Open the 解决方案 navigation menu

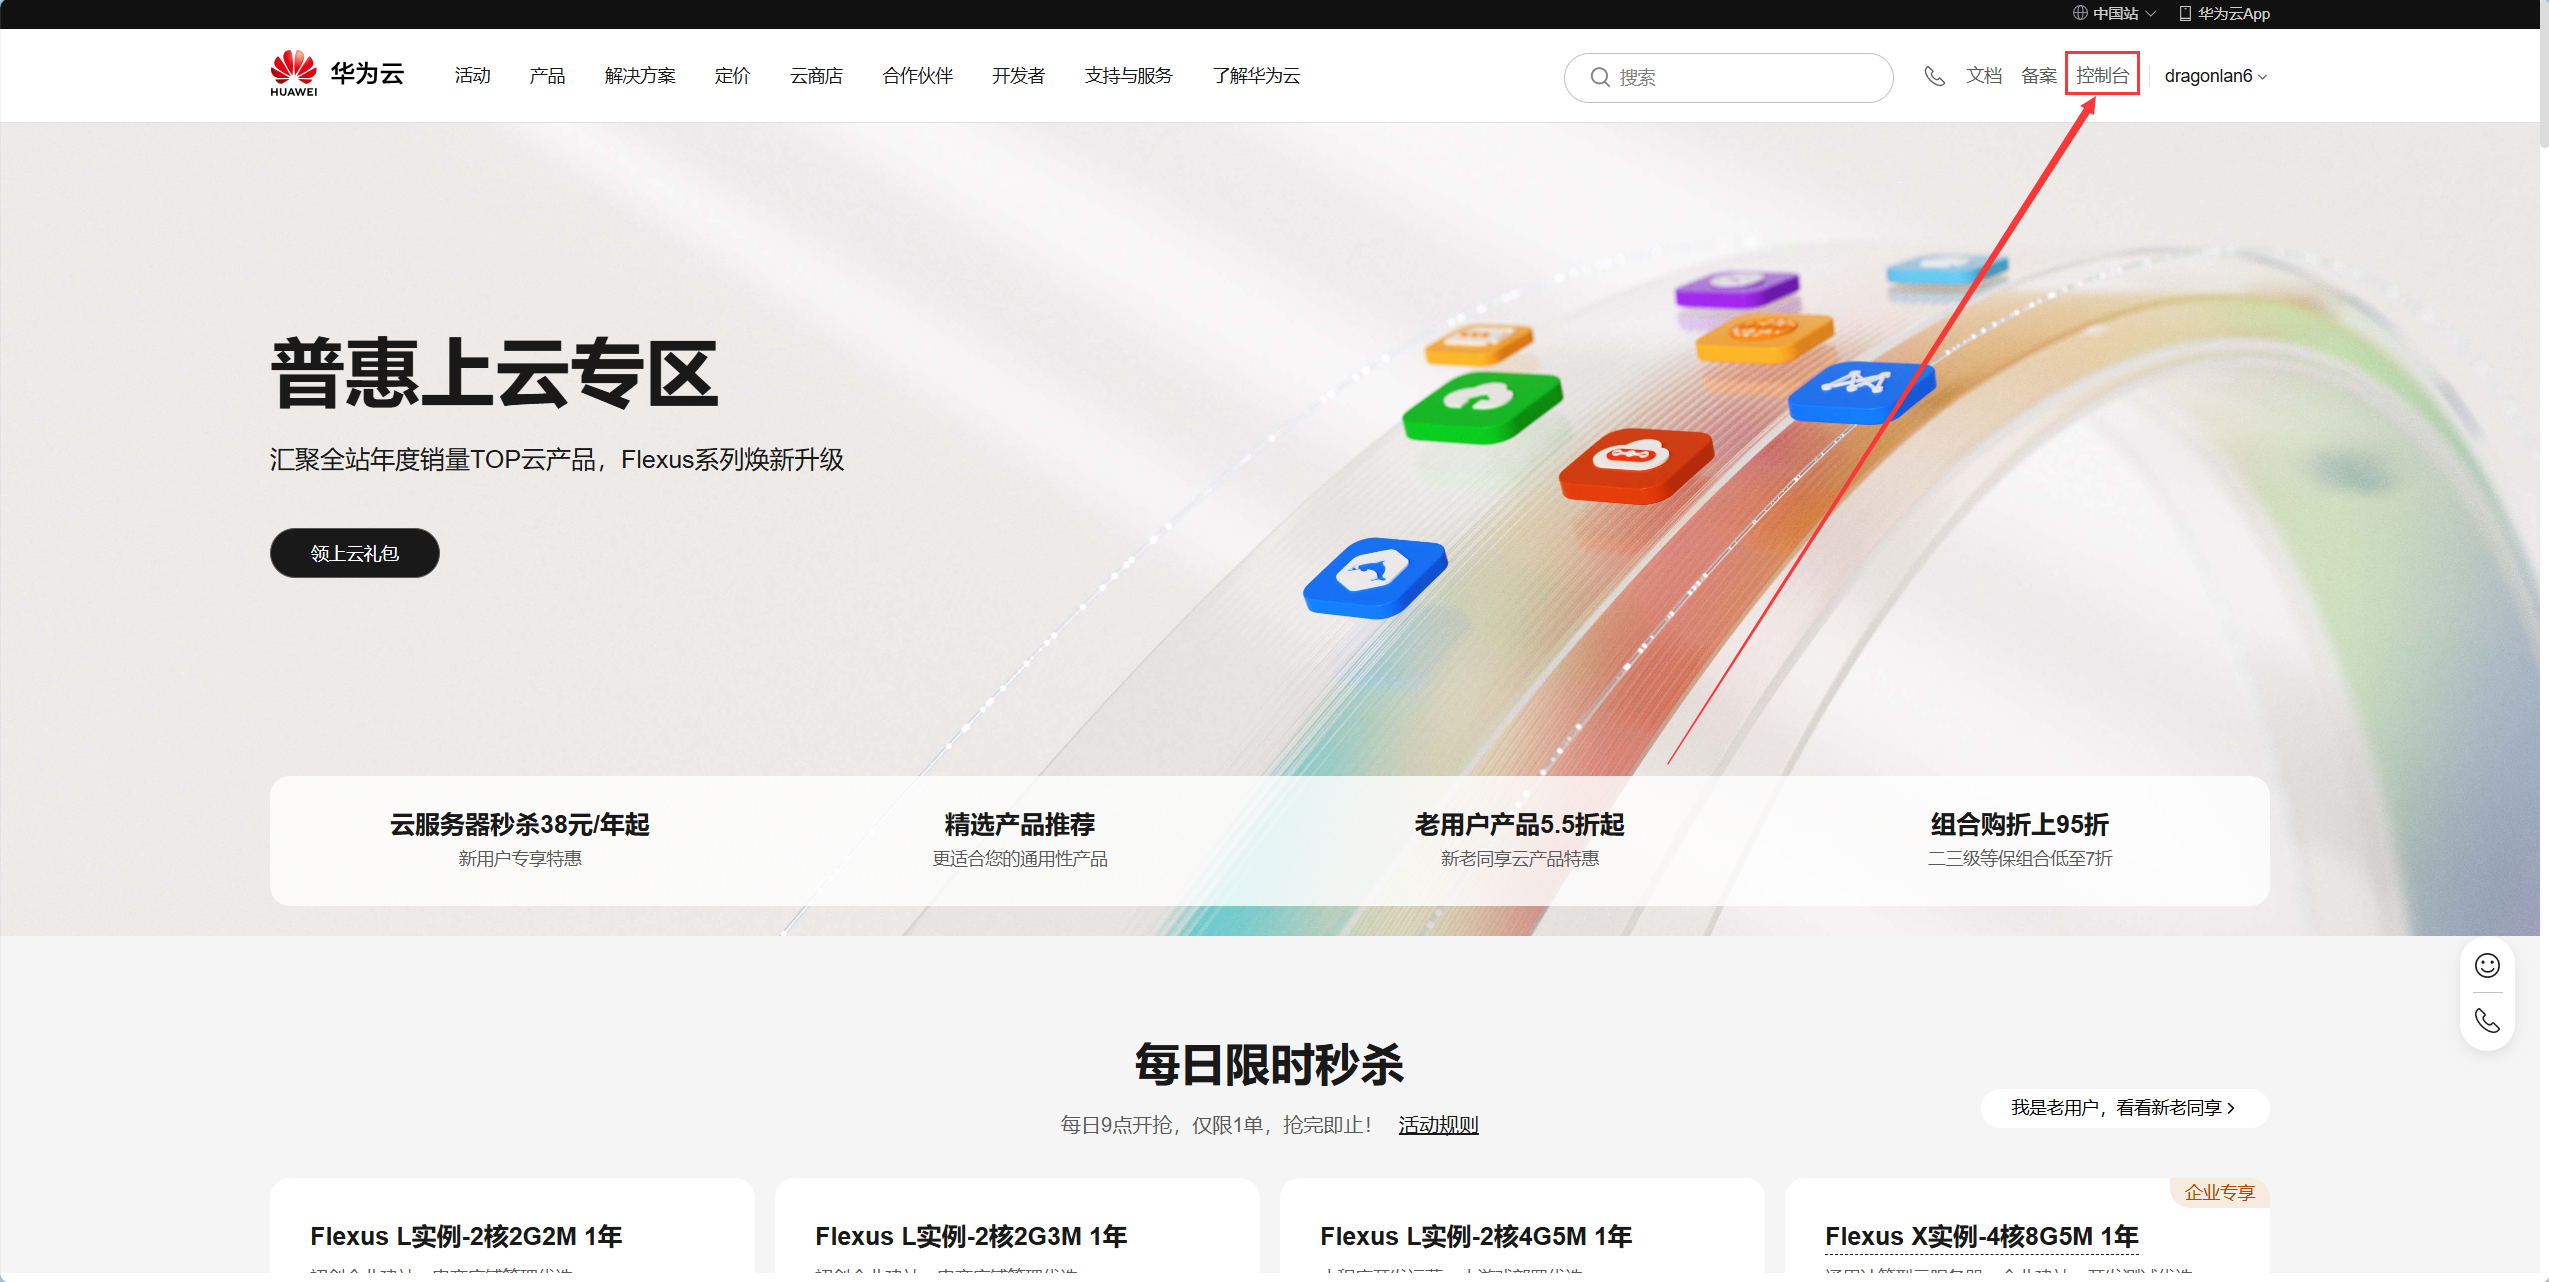point(640,76)
